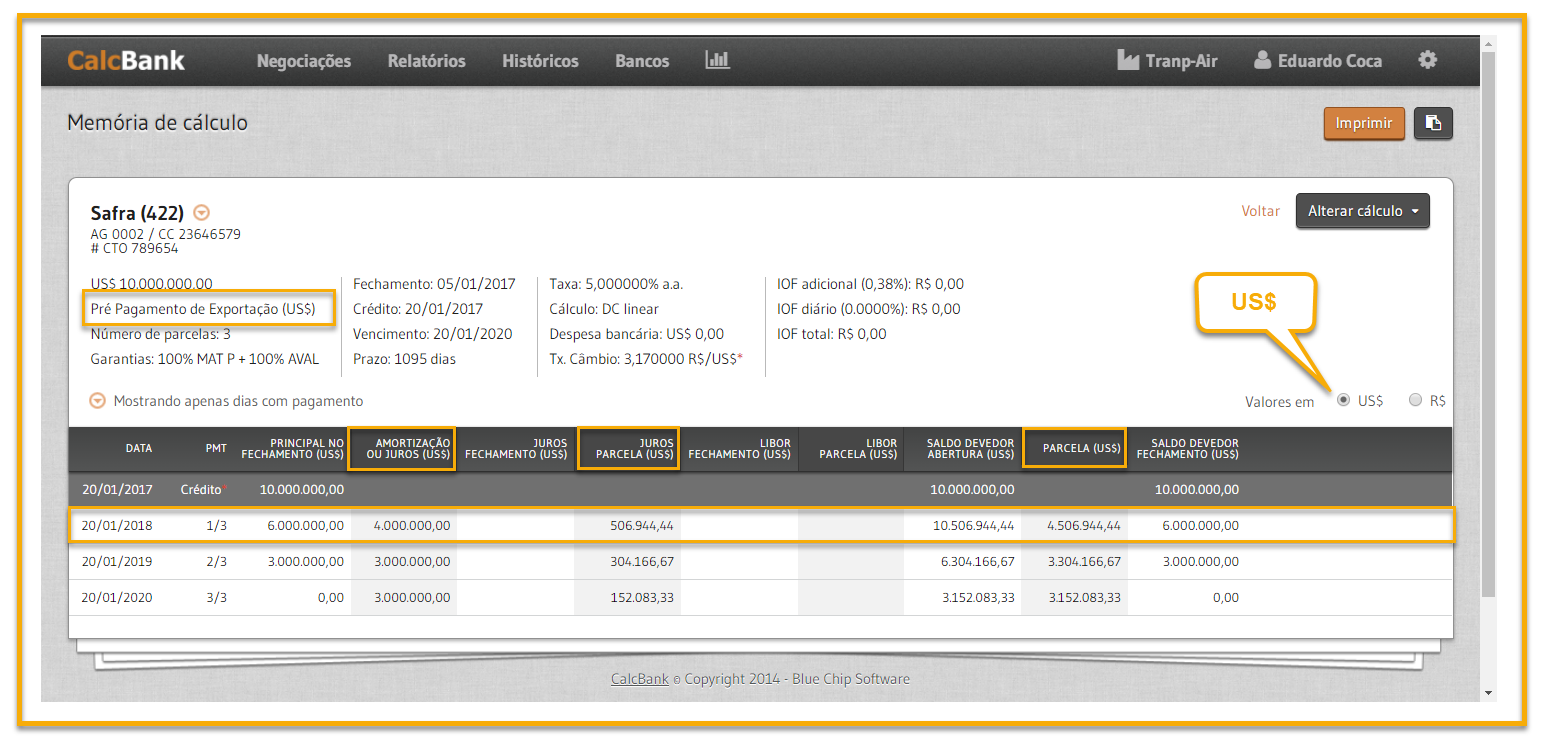Select the R$ radio button

pyautogui.click(x=1415, y=400)
